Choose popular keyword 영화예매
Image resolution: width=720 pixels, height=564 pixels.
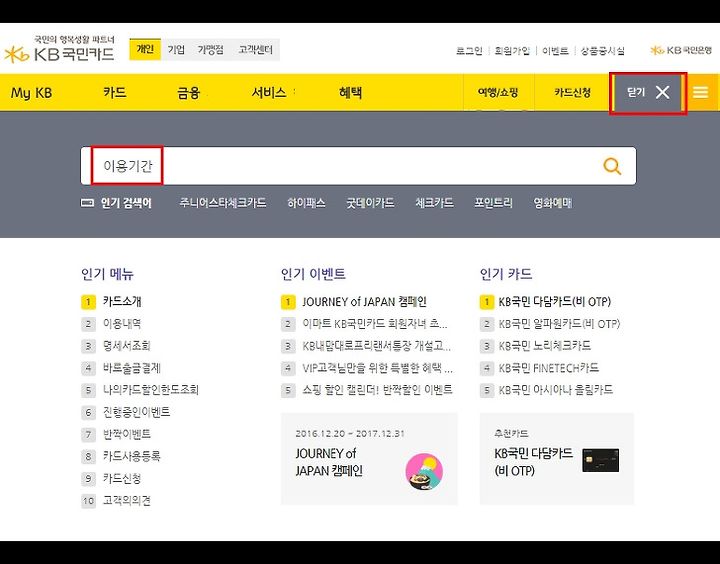552,203
